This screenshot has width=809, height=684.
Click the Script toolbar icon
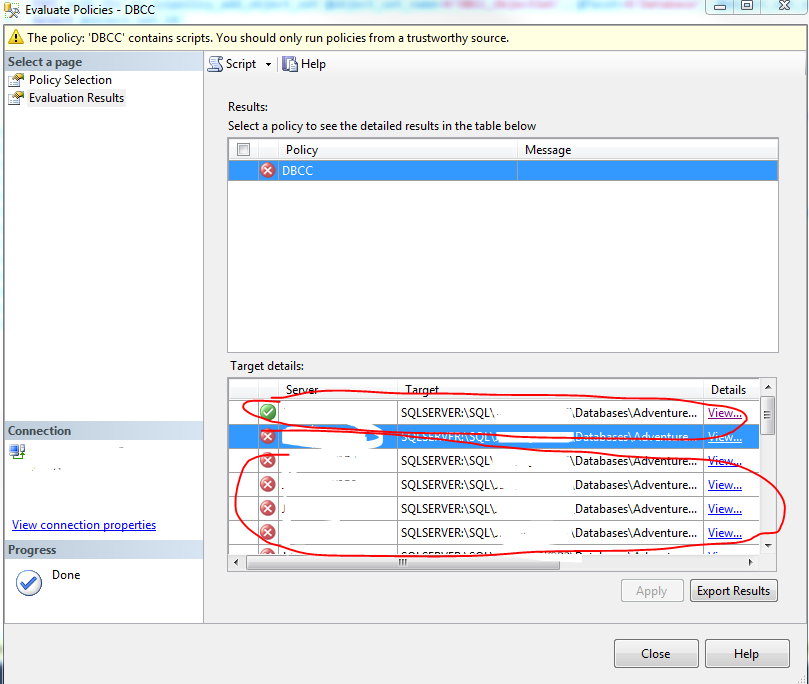coord(215,64)
